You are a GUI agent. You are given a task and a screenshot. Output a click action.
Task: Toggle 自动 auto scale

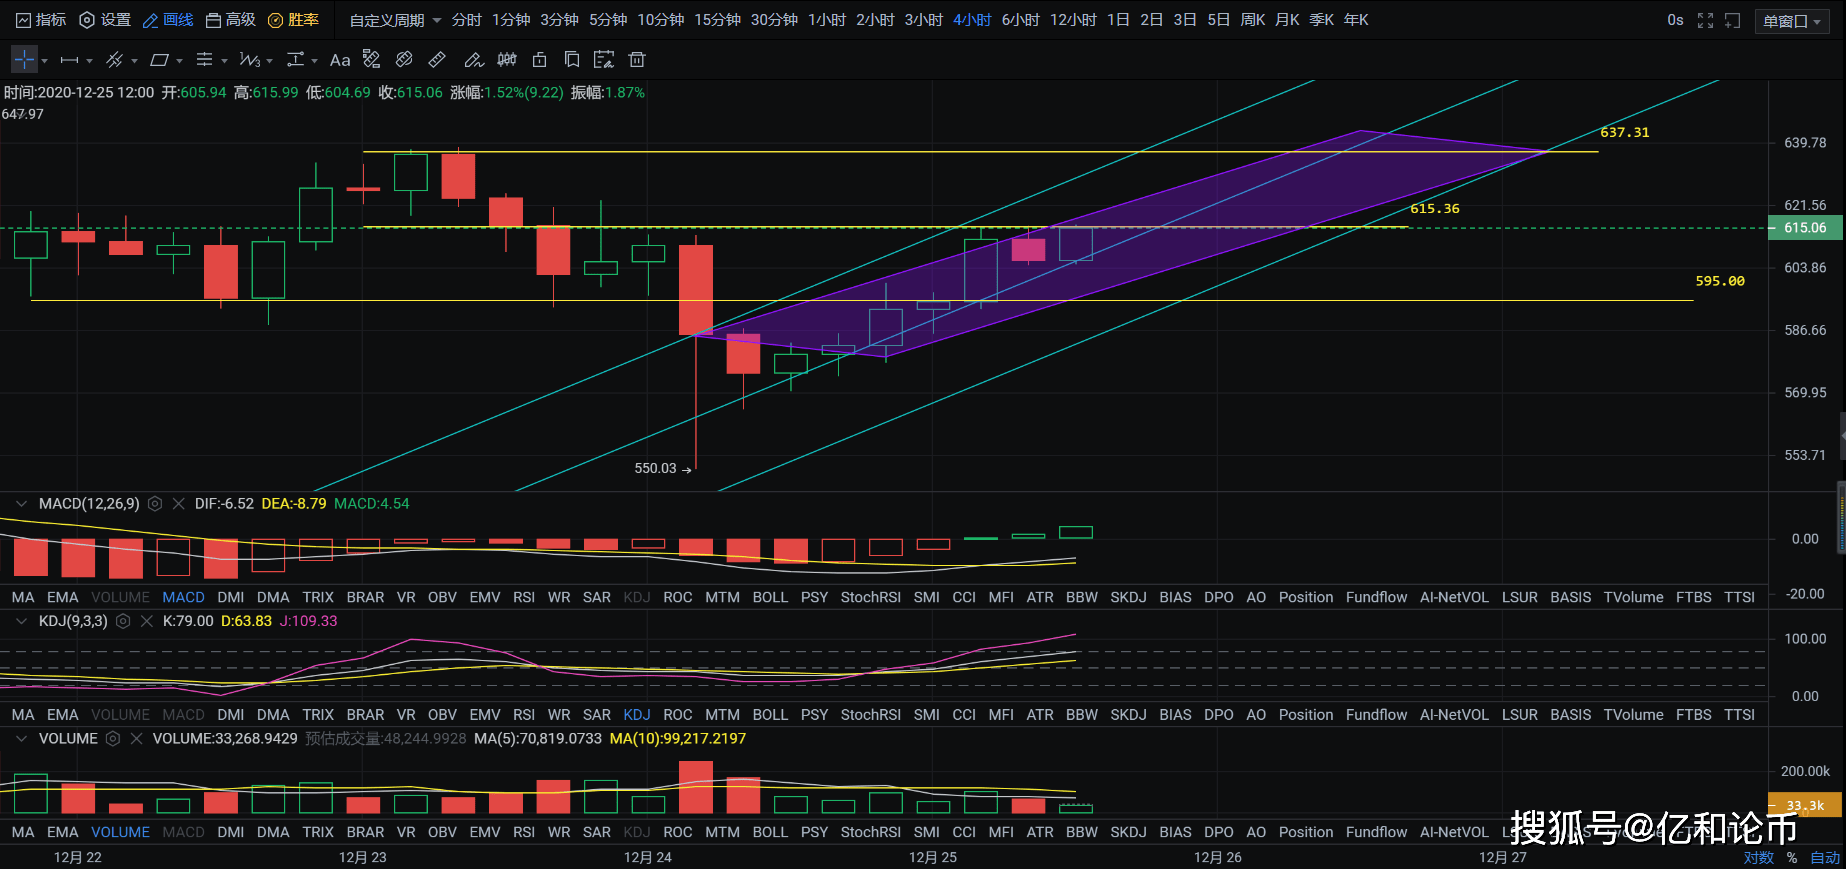[x=1825, y=857]
